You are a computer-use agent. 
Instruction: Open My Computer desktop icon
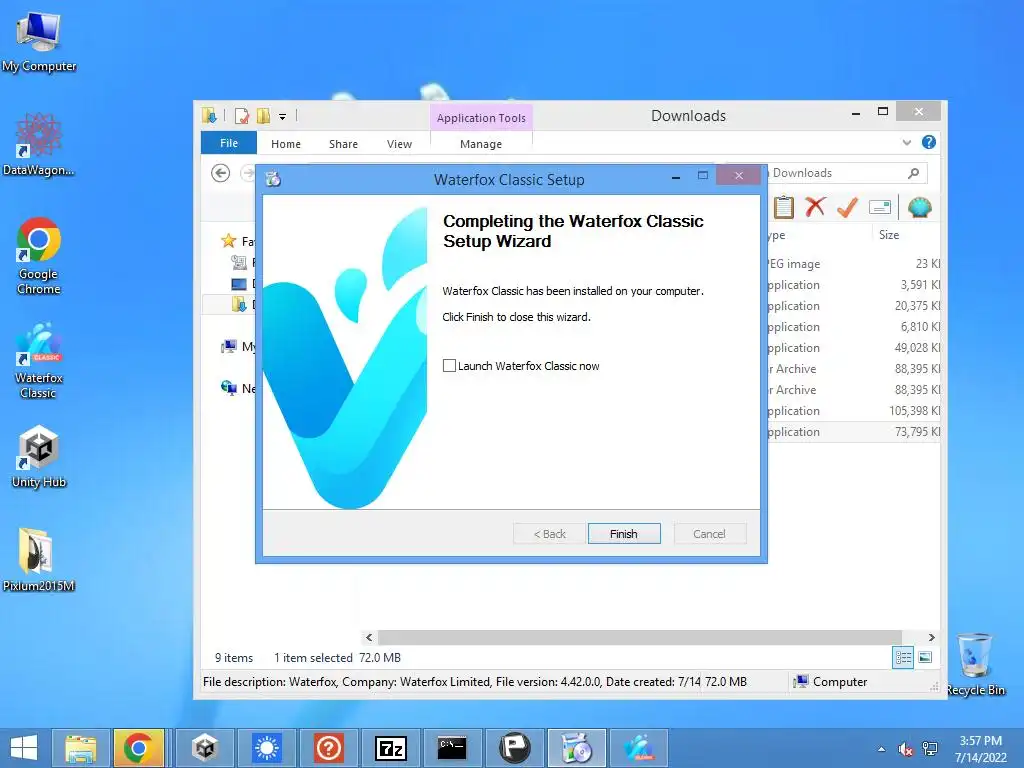click(39, 42)
